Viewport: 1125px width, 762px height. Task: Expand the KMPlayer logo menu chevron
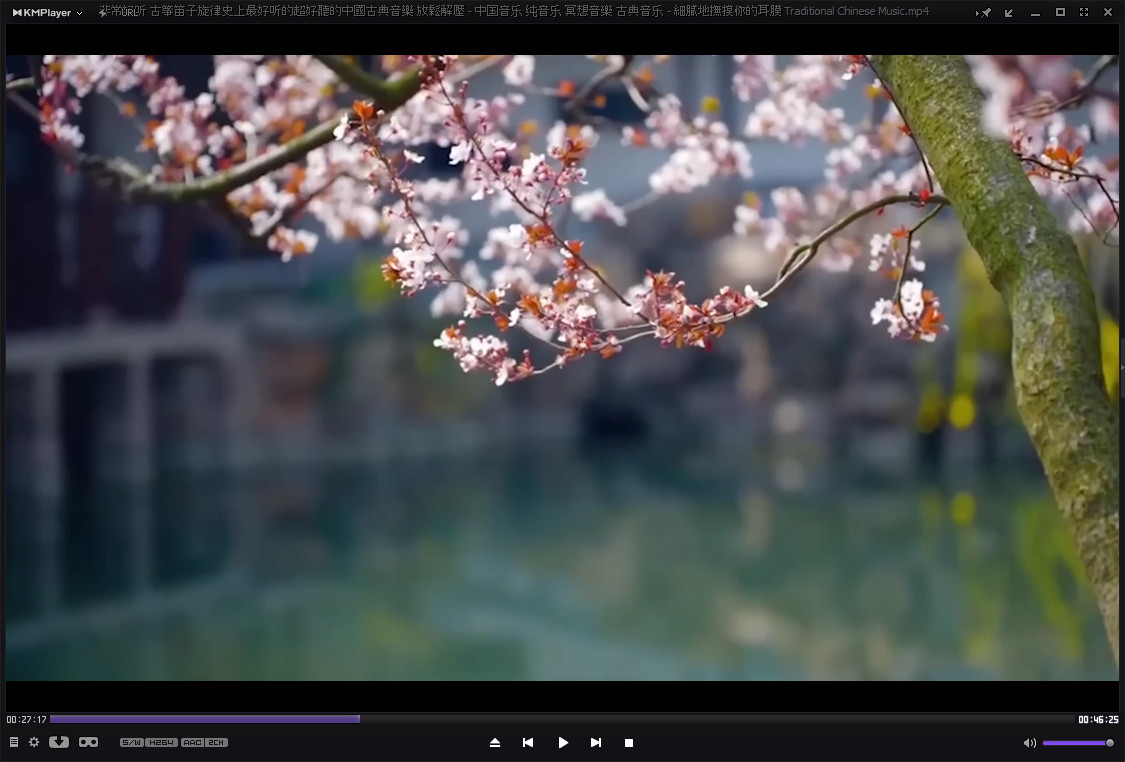[x=78, y=12]
